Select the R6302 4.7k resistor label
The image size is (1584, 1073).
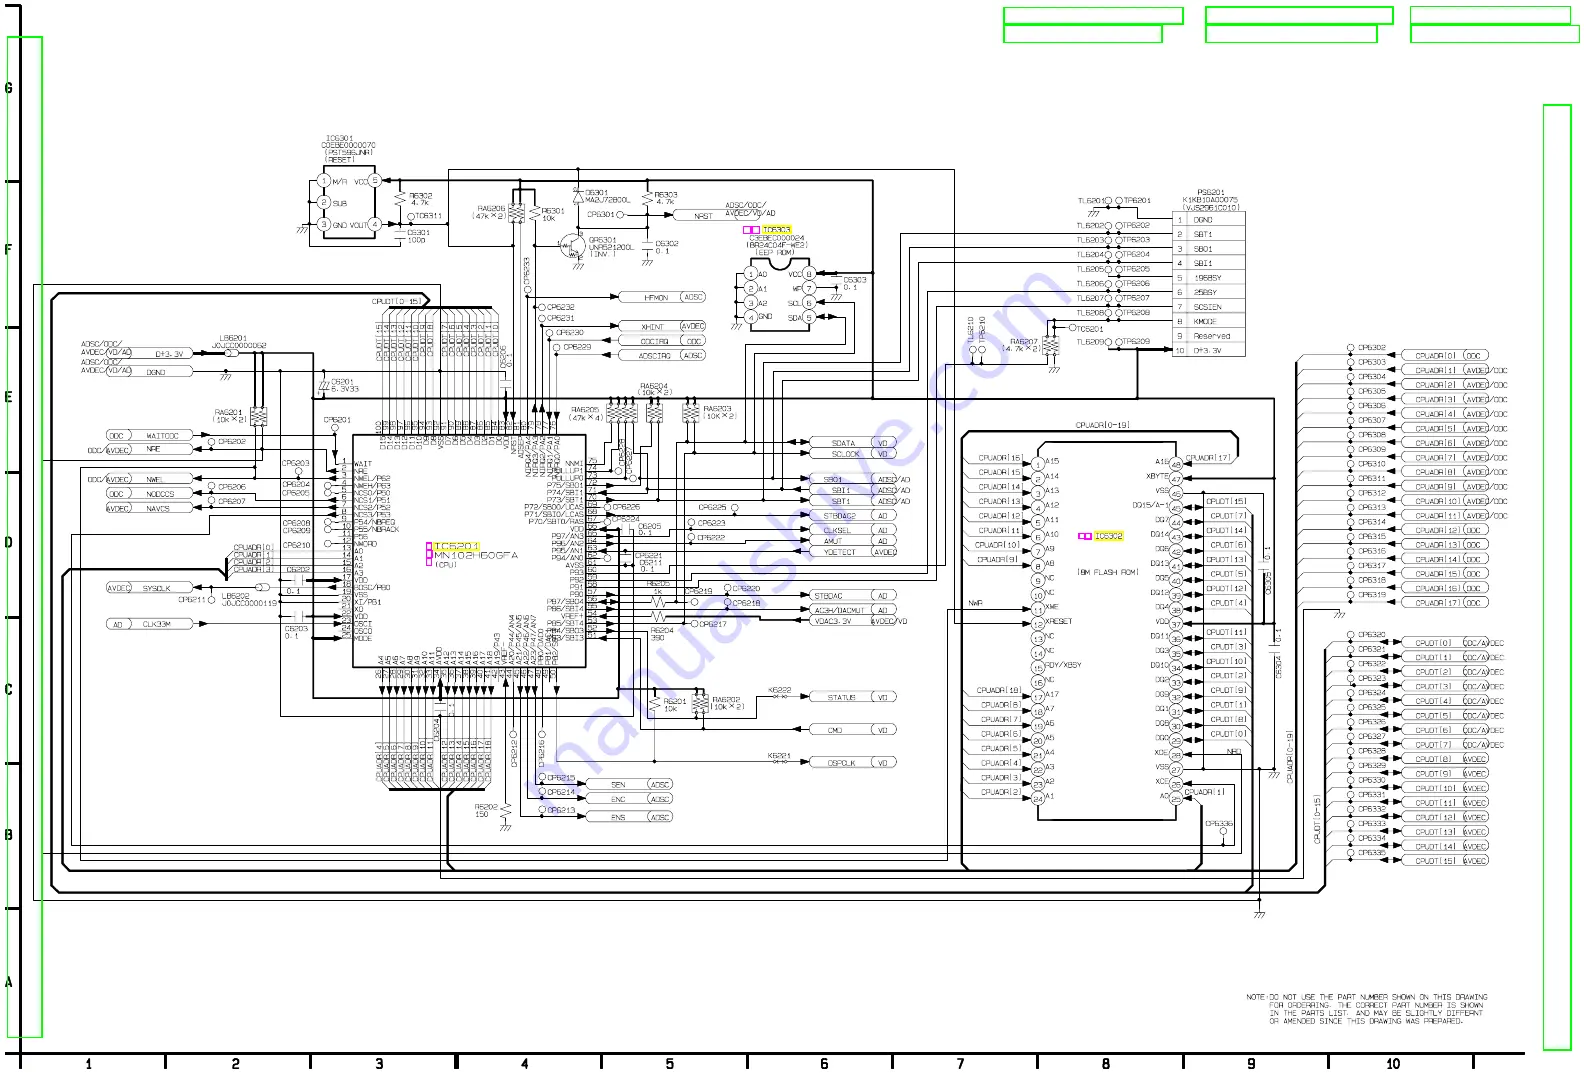pos(420,199)
